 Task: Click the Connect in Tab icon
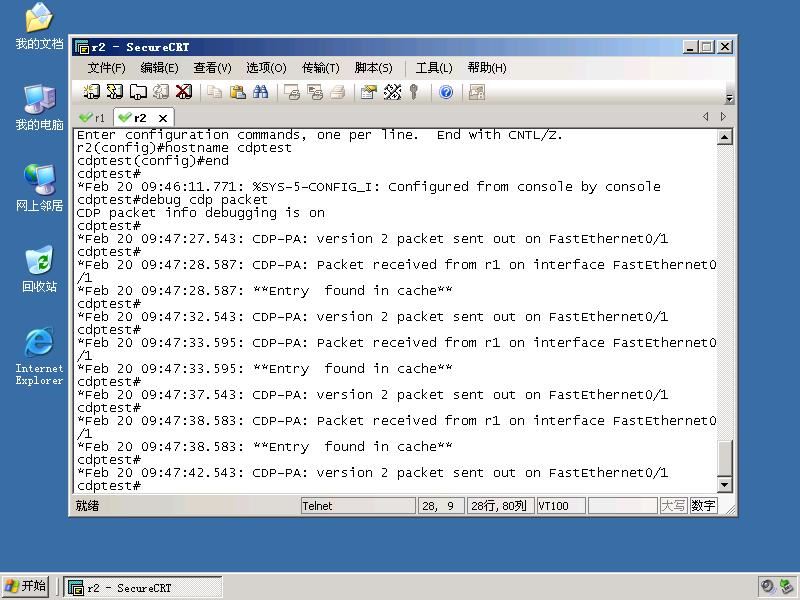pyautogui.click(x=138, y=92)
